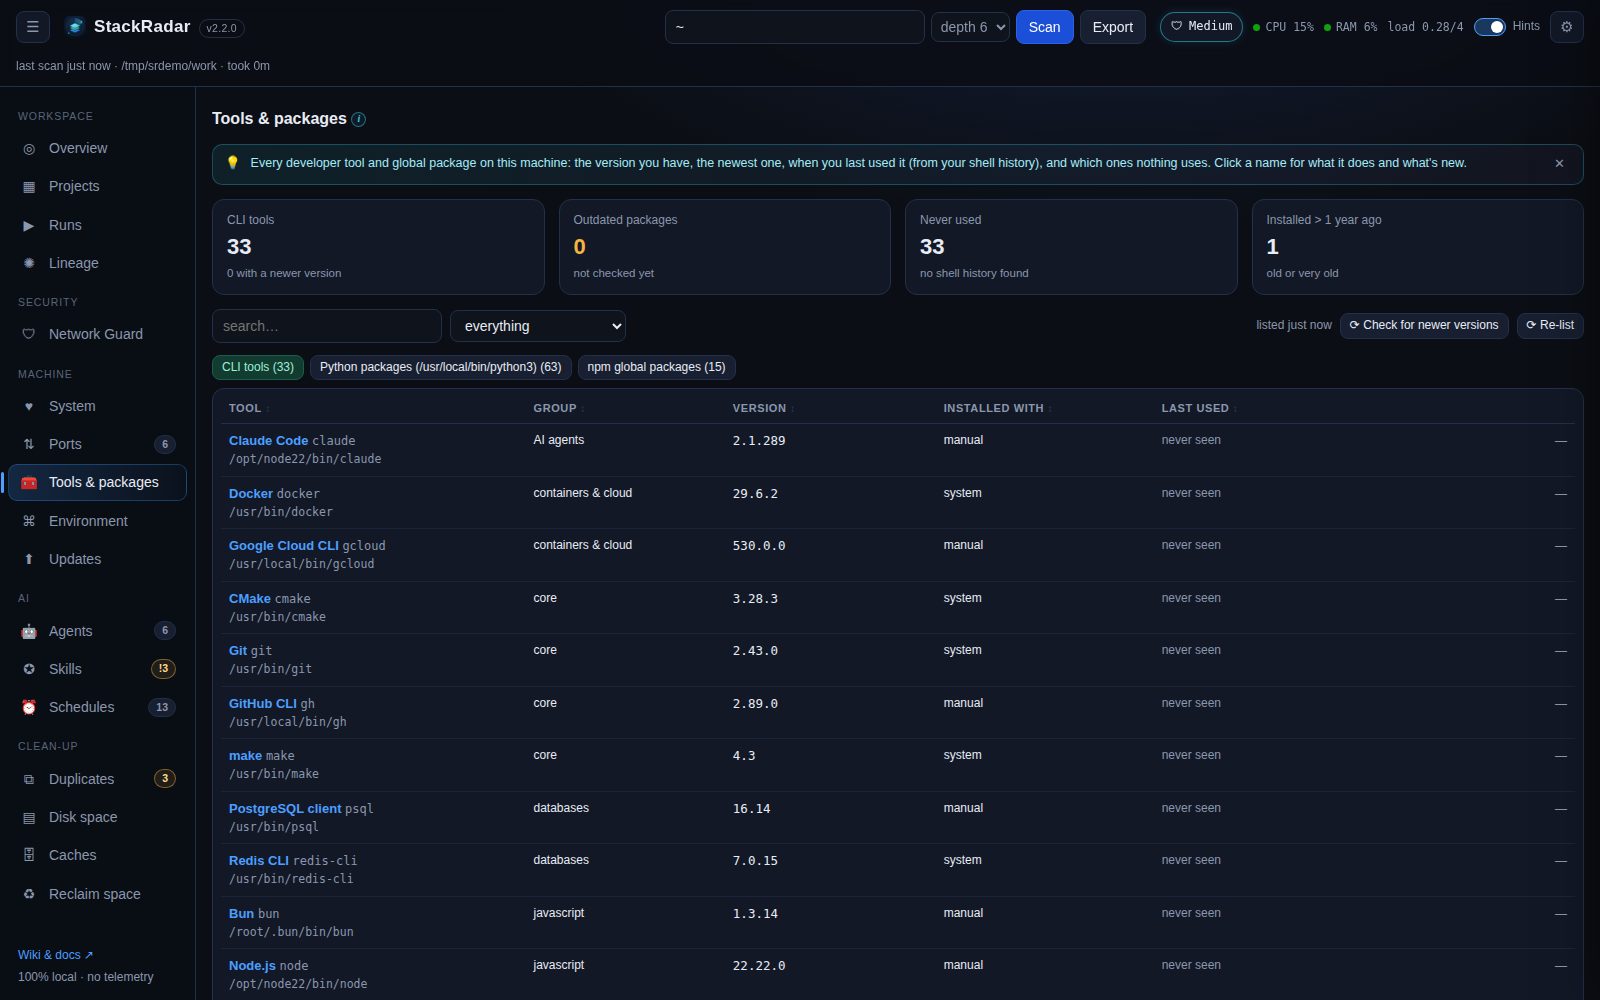Viewport: 1600px width, 1000px height.
Task: Open the Wiki & docs link
Action: pyautogui.click(x=55, y=955)
